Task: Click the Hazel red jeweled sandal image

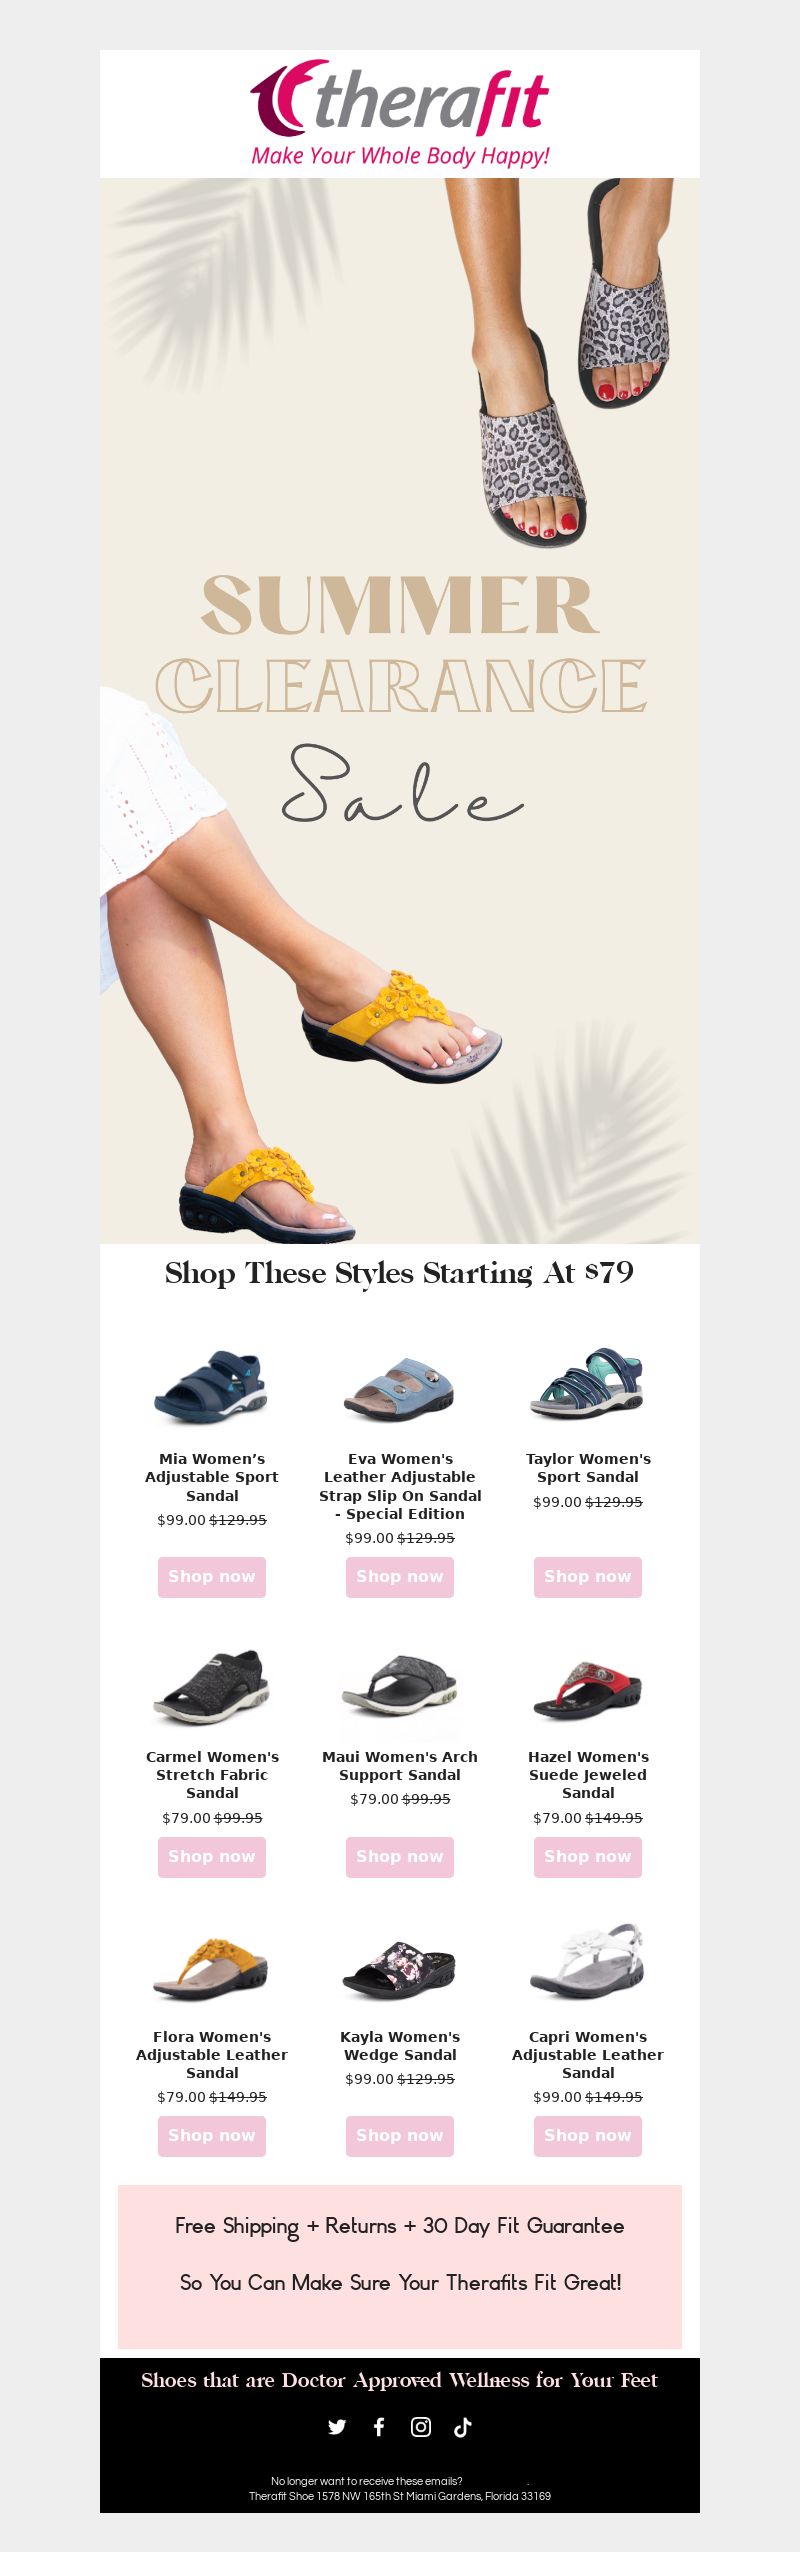Action: [588, 1687]
